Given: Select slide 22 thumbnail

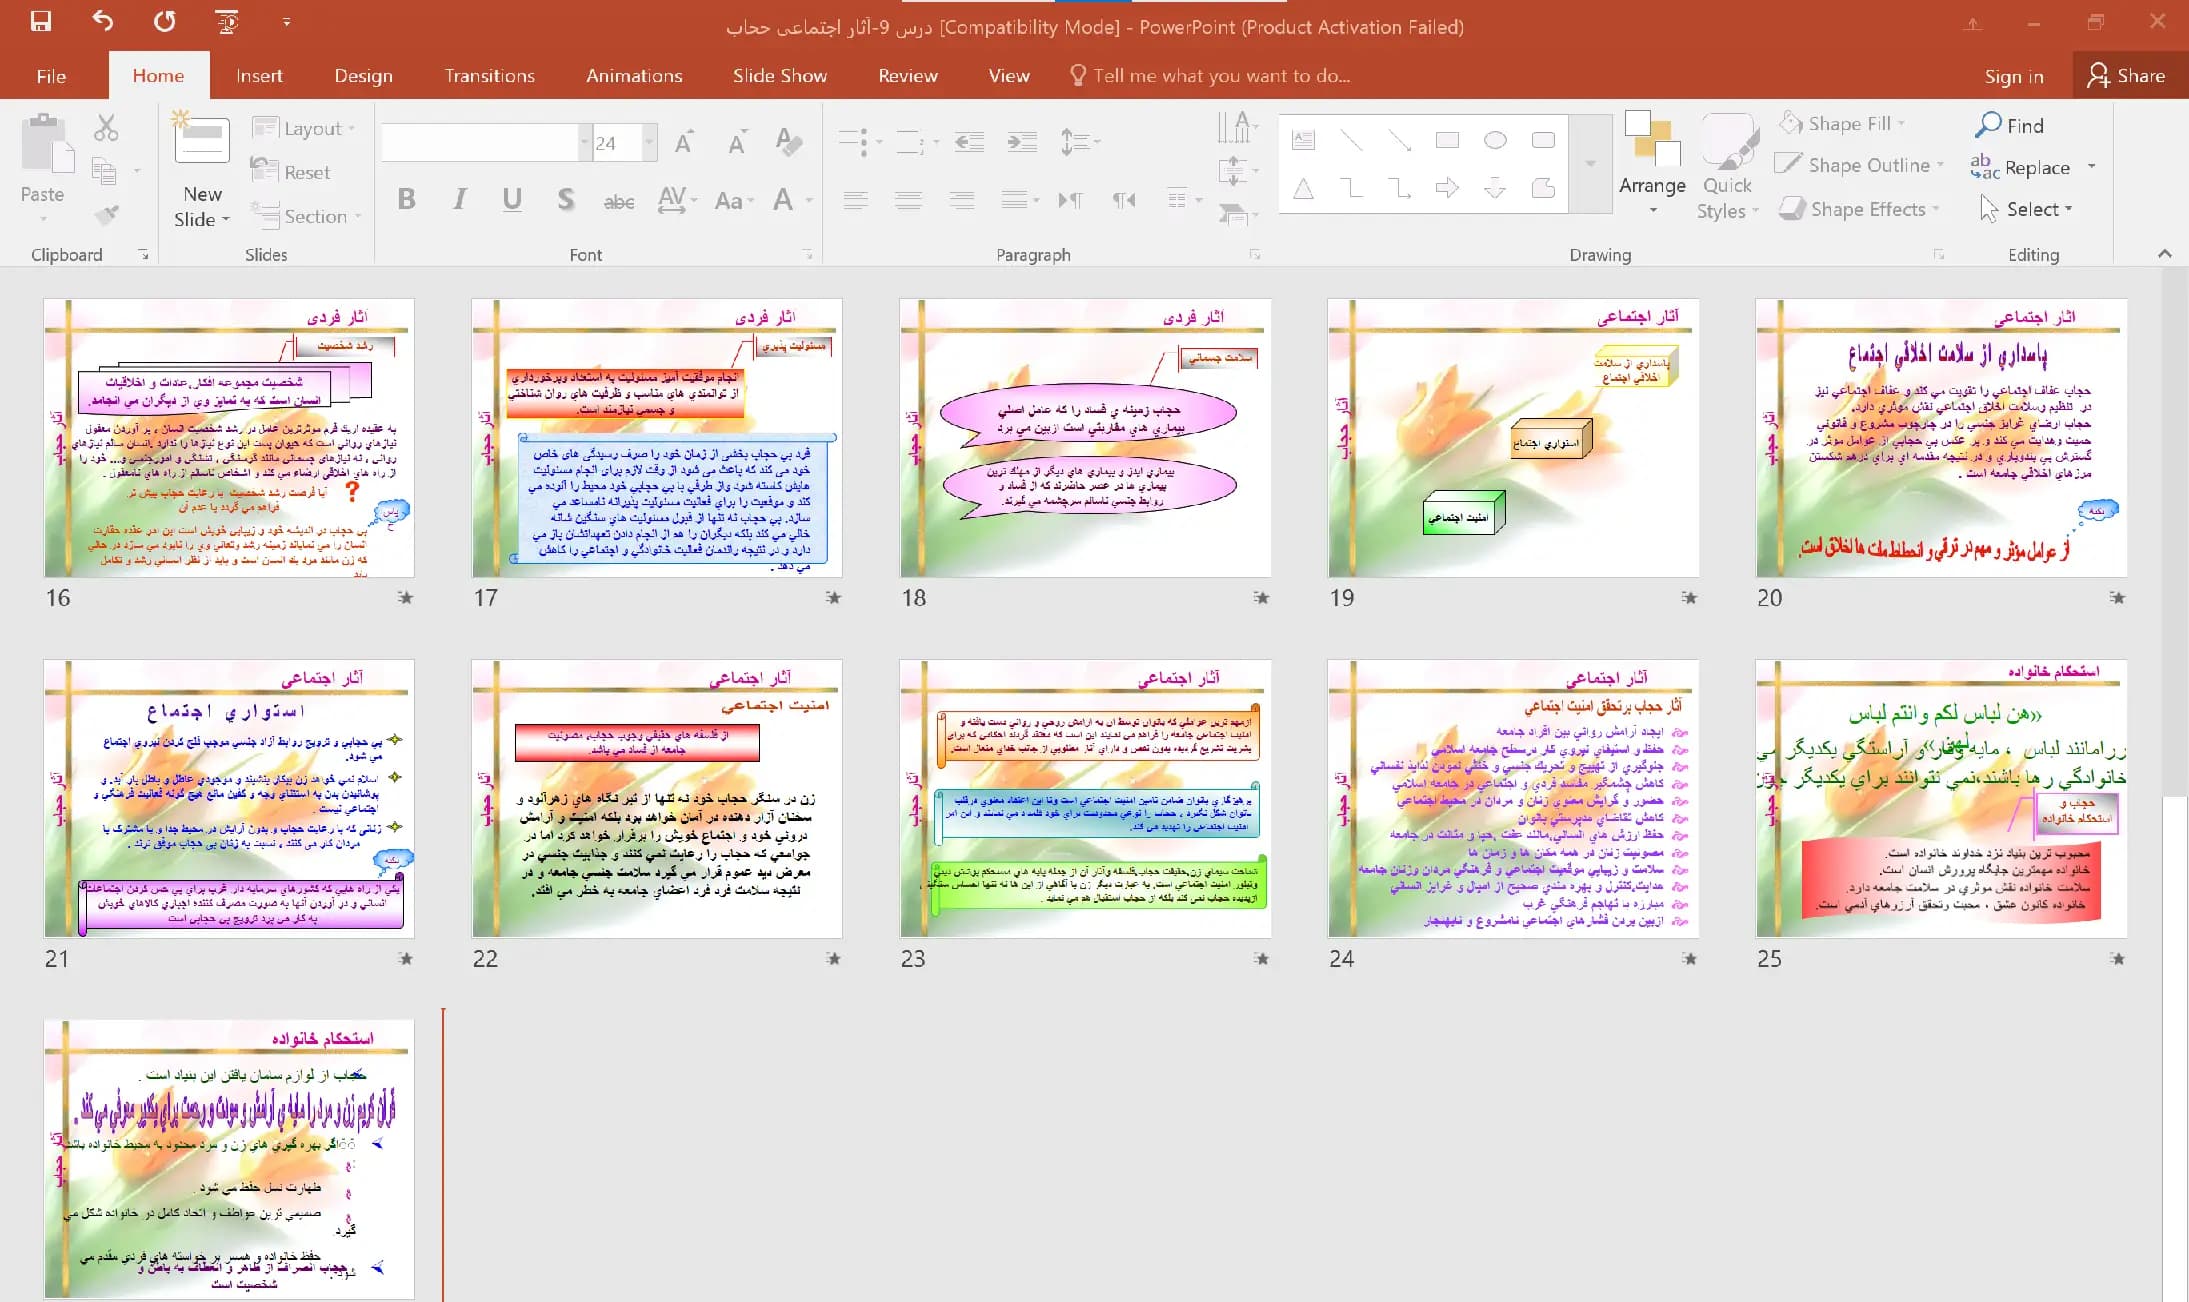Looking at the screenshot, I should point(657,798).
